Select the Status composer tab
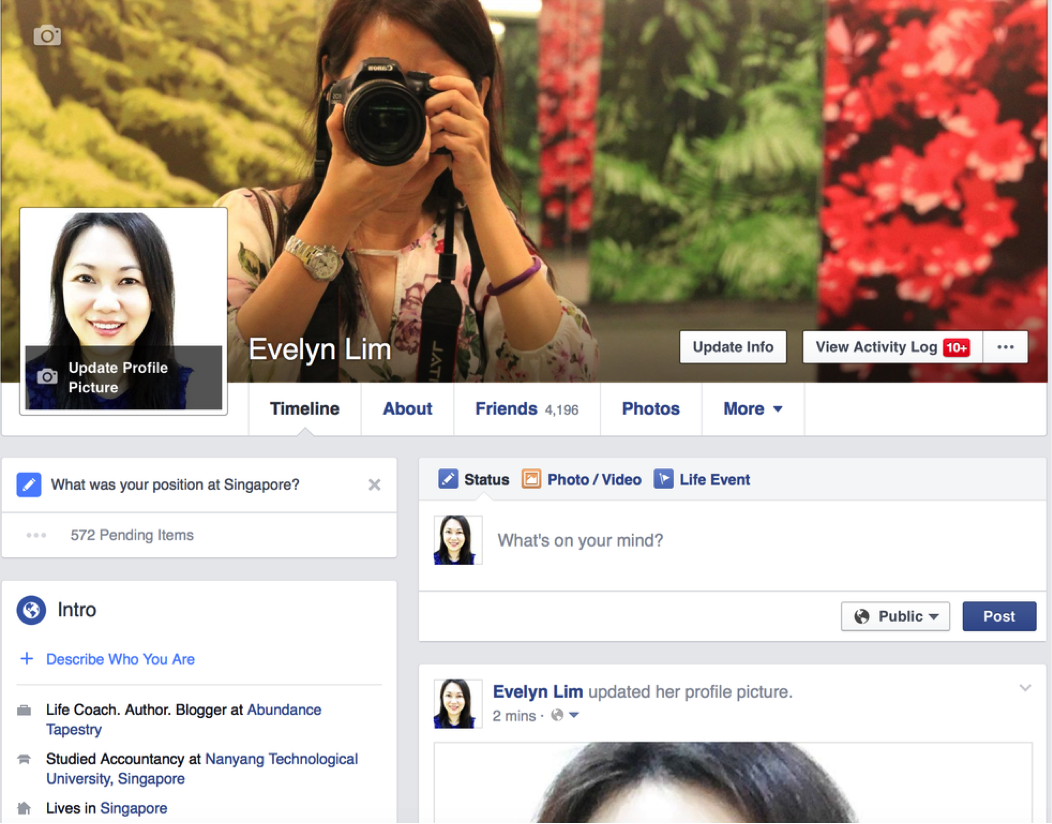 [474, 479]
